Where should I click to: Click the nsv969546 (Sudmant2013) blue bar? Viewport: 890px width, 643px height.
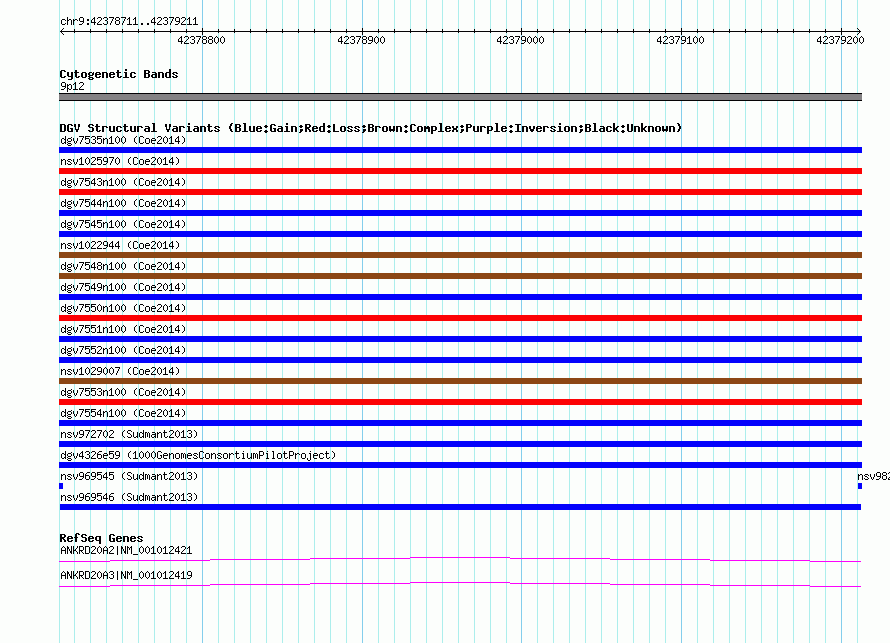(460, 507)
